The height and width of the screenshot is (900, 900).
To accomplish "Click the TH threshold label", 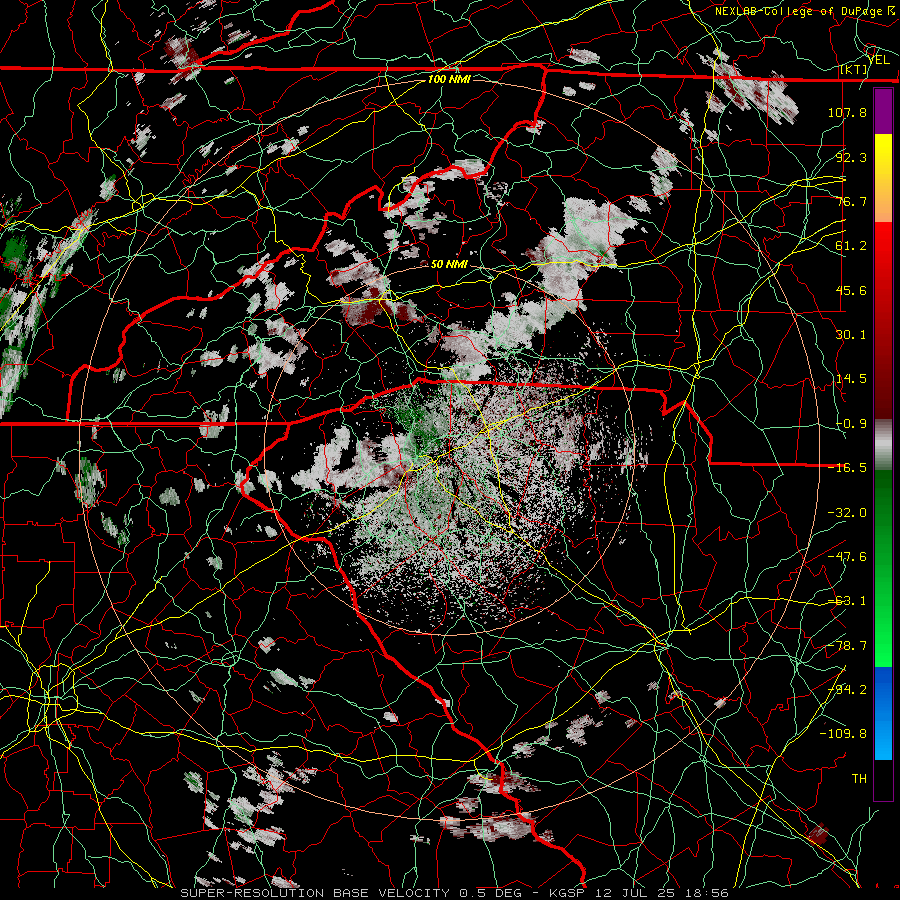I will coord(859,779).
